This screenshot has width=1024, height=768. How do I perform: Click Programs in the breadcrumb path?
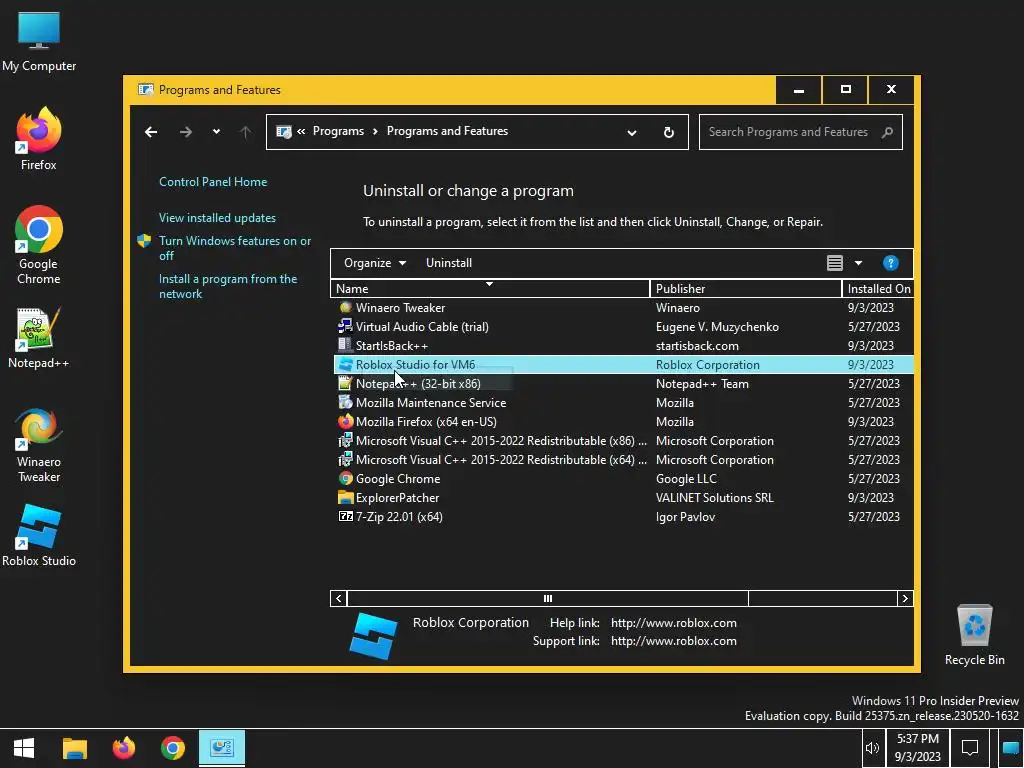(x=338, y=131)
